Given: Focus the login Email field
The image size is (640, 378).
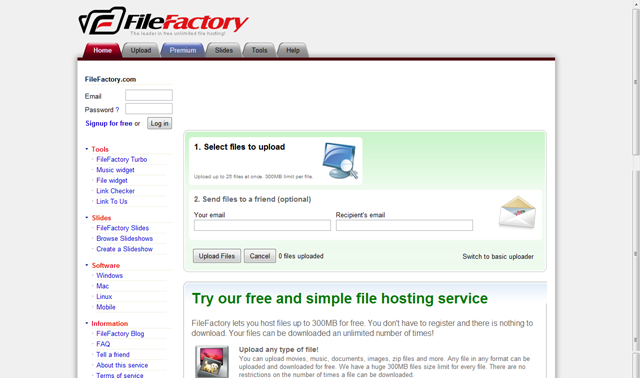Looking at the screenshot, I should coord(149,95).
